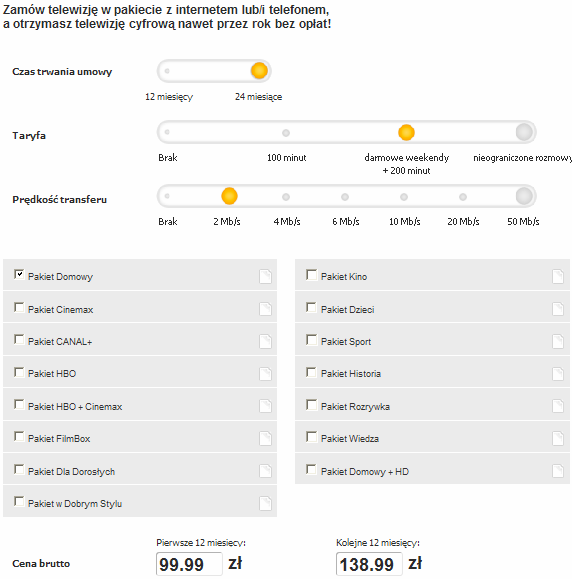The width and height of the screenshot is (572, 579).
Task: Select Pakiet w Dobrym Stylu checkbox
Action: pos(19,501)
